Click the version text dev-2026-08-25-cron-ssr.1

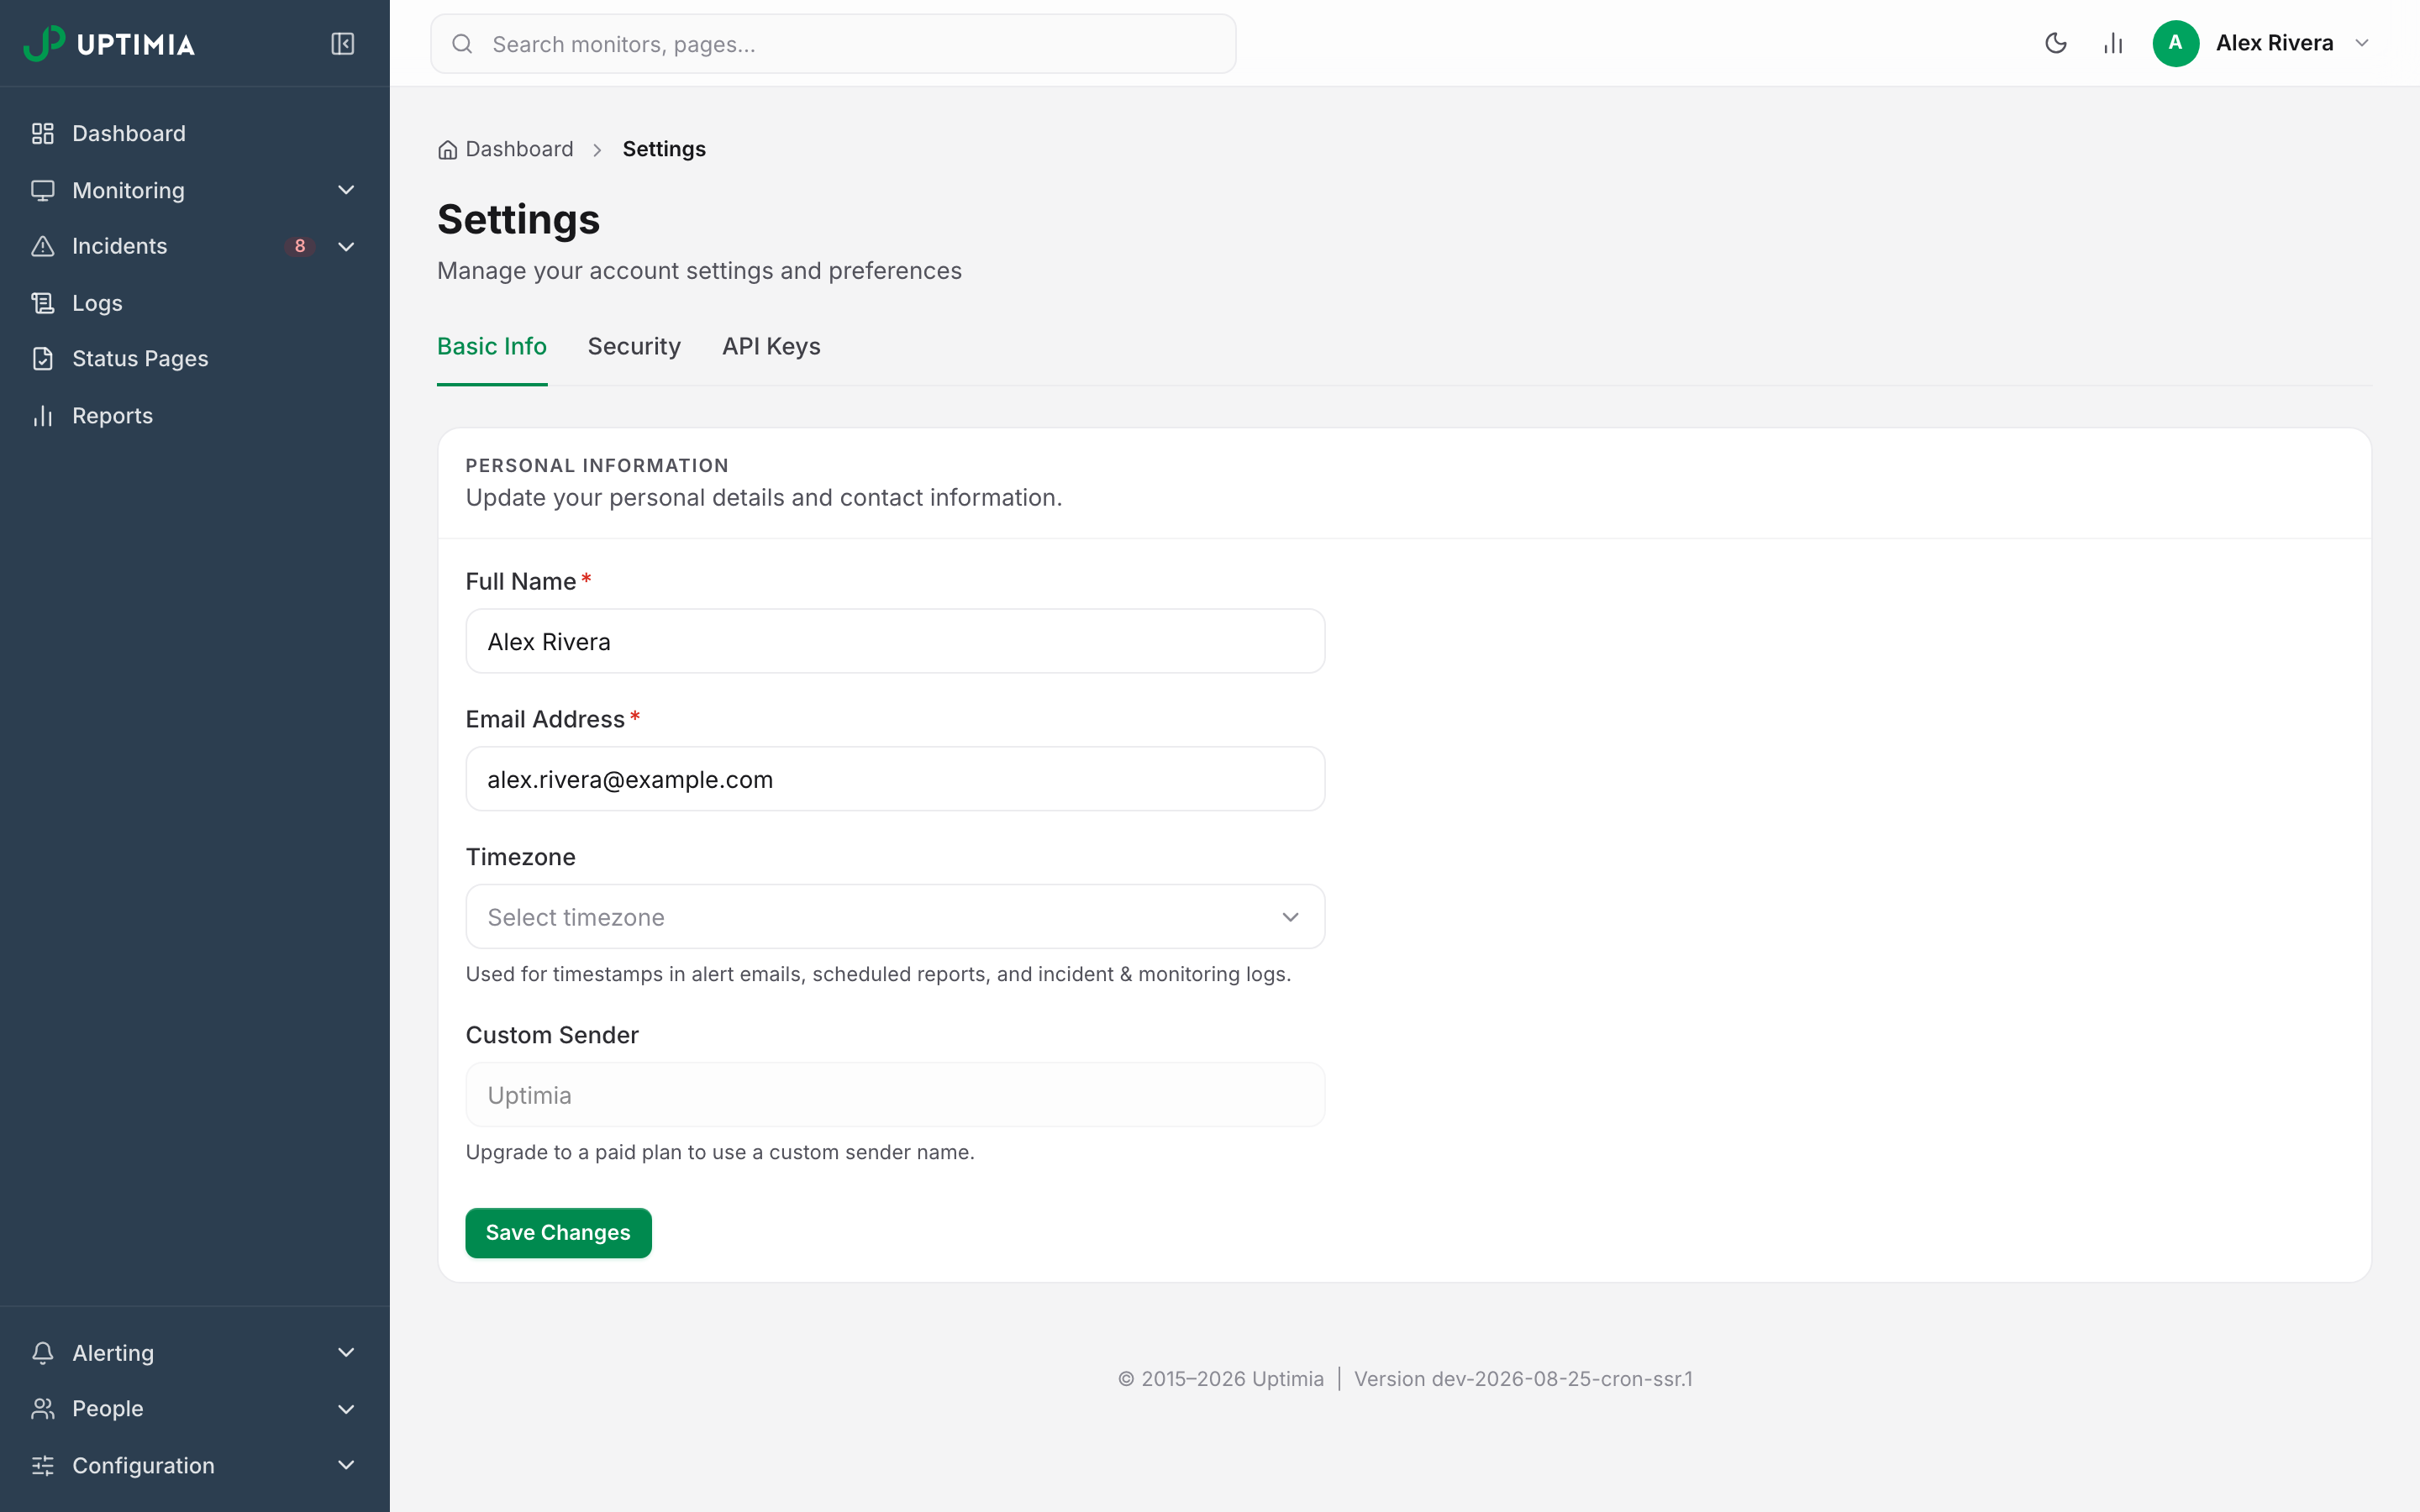click(1523, 1379)
